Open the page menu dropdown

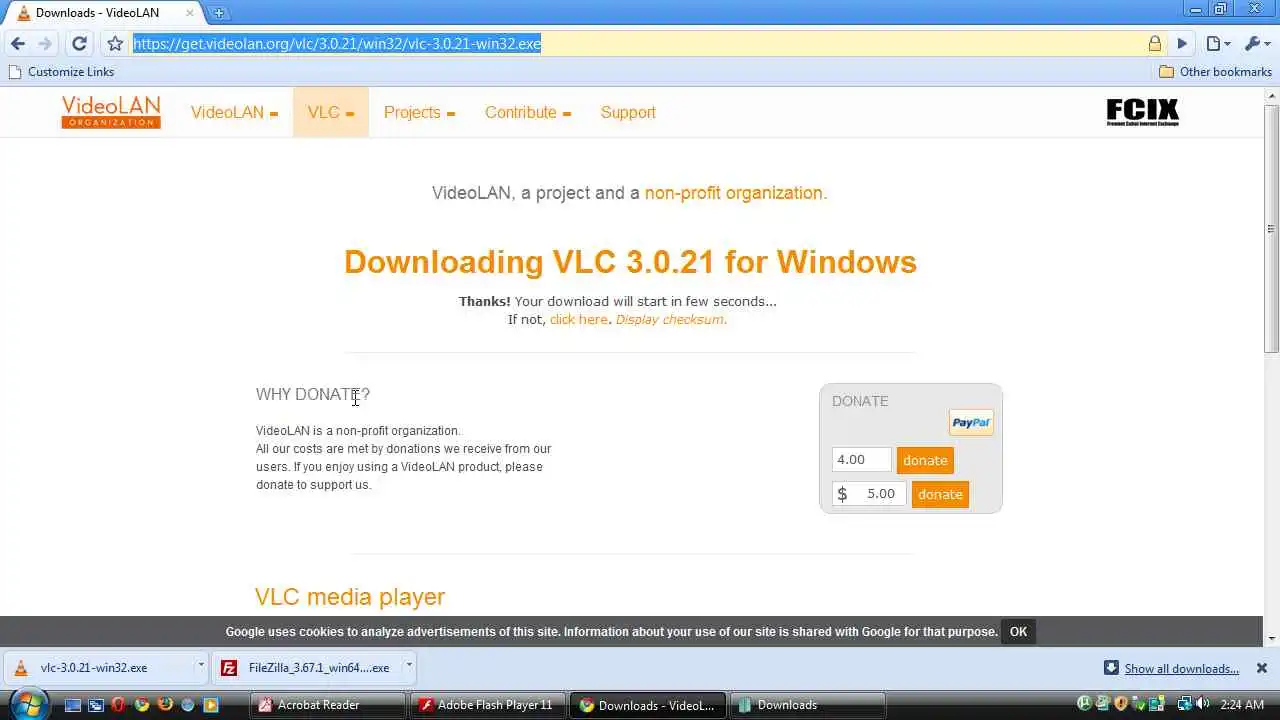point(1217,44)
